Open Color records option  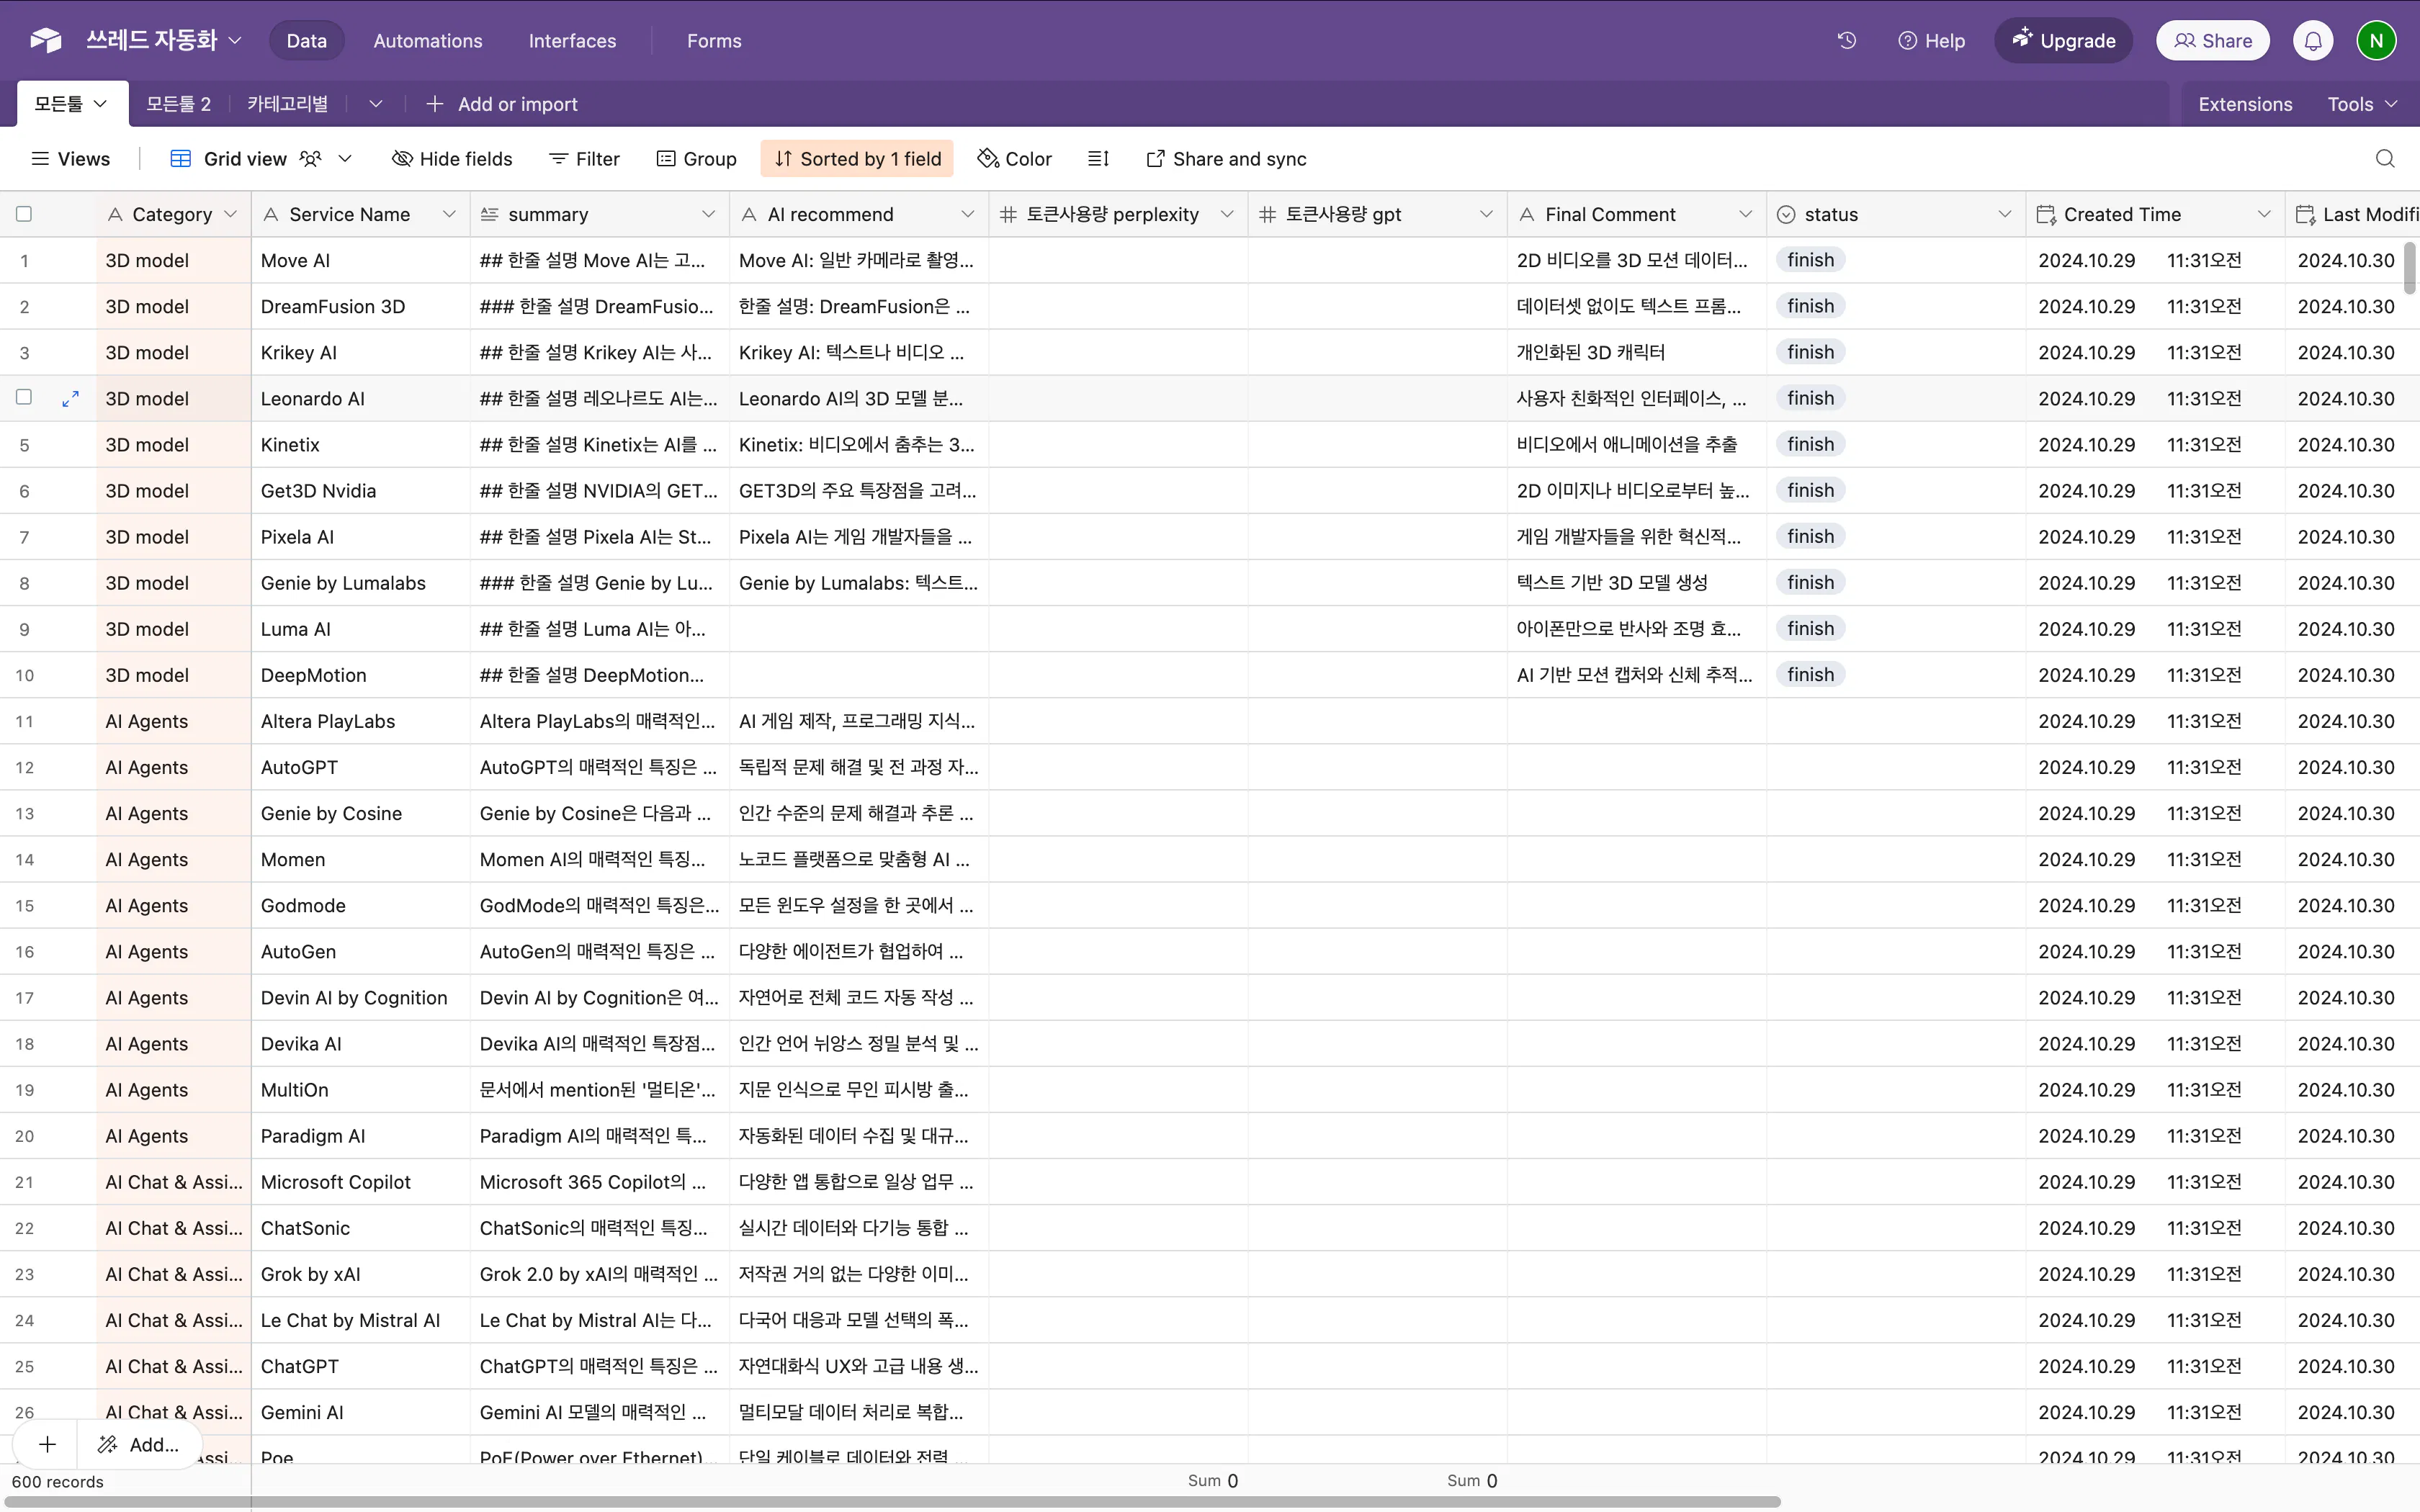(x=1014, y=159)
